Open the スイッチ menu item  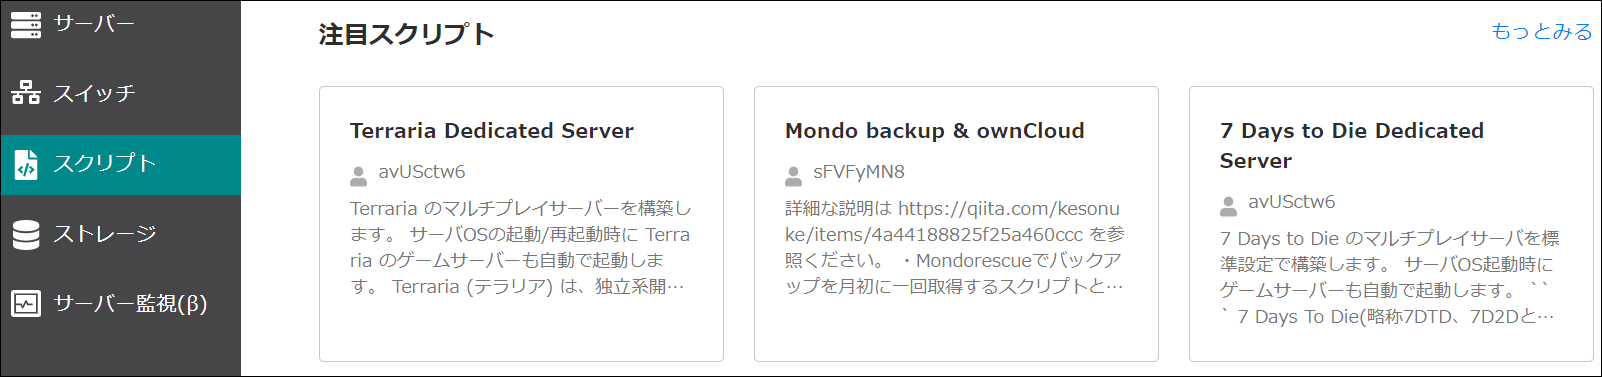click(x=120, y=93)
